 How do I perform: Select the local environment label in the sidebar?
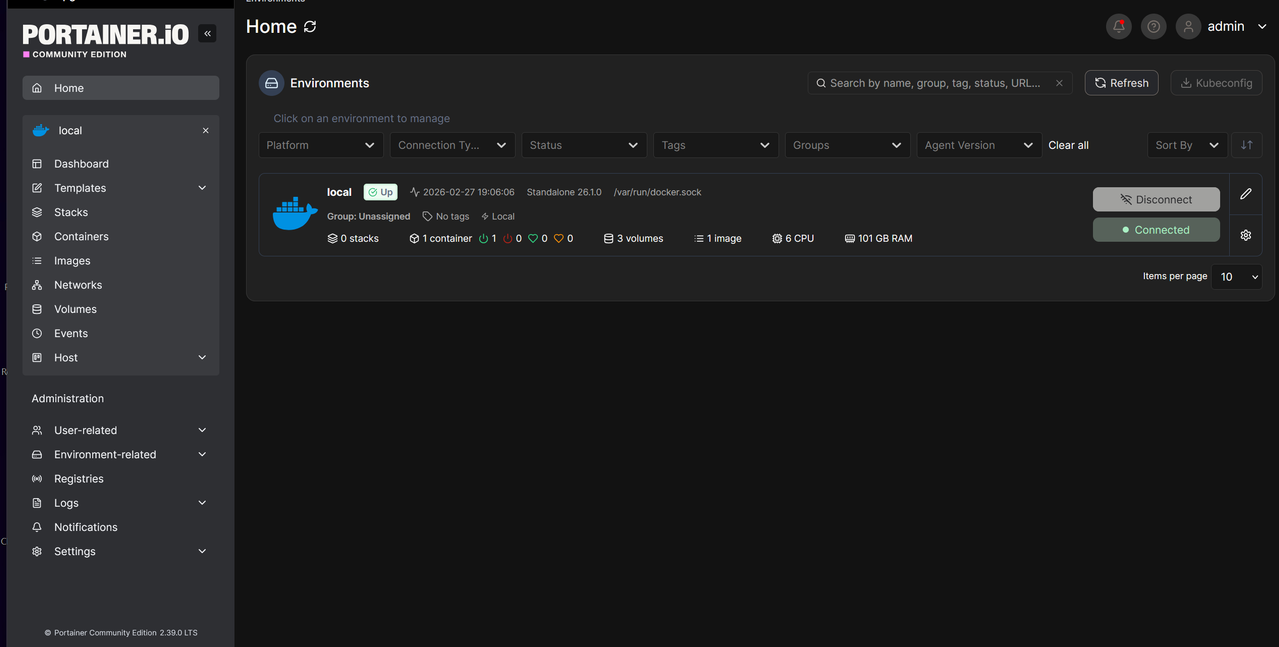click(x=70, y=131)
